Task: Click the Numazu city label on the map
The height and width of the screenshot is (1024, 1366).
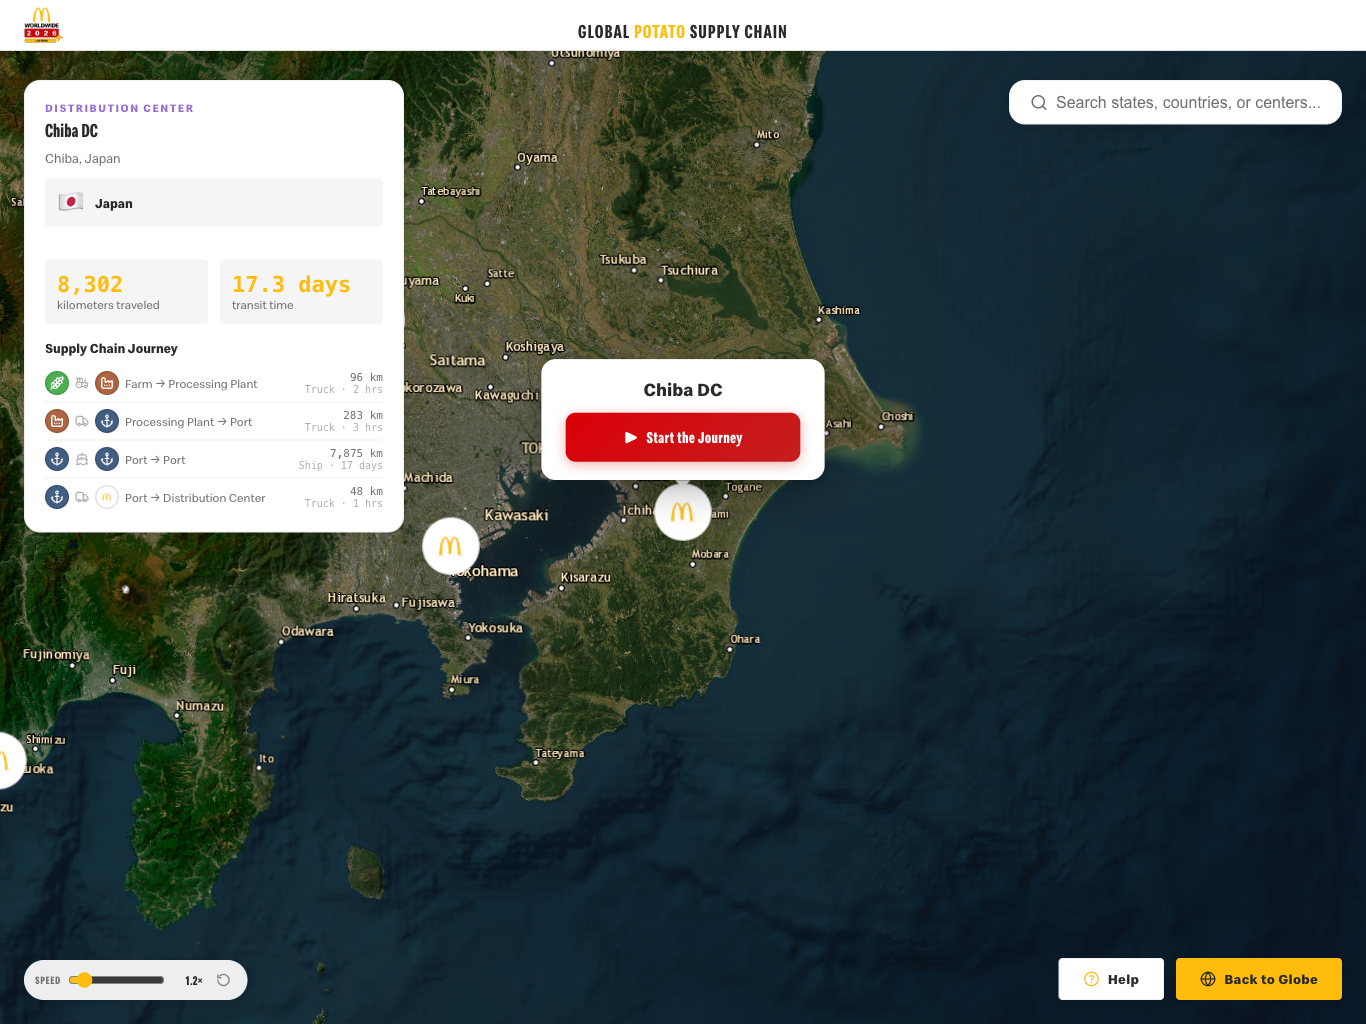Action: point(200,706)
